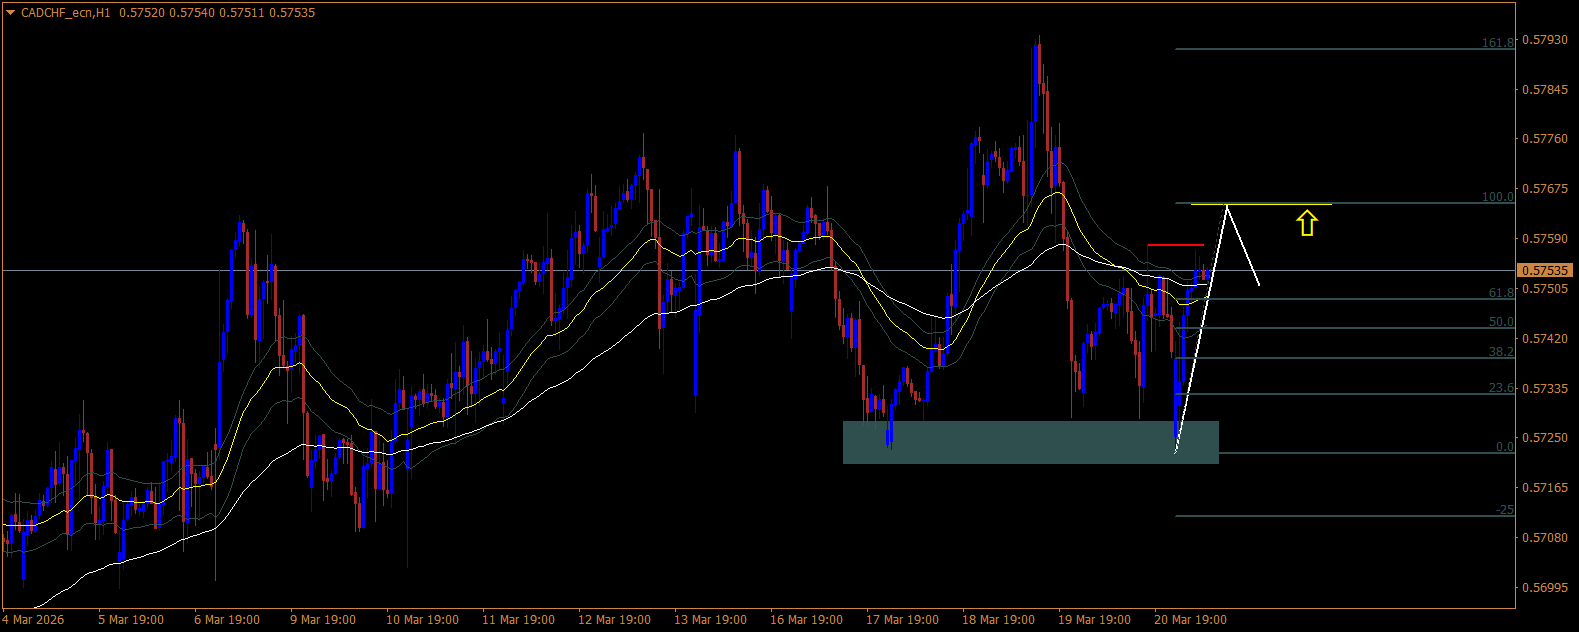Click the 20 Mar 19:00 time label
The width and height of the screenshot is (1579, 632).
pos(1190,620)
